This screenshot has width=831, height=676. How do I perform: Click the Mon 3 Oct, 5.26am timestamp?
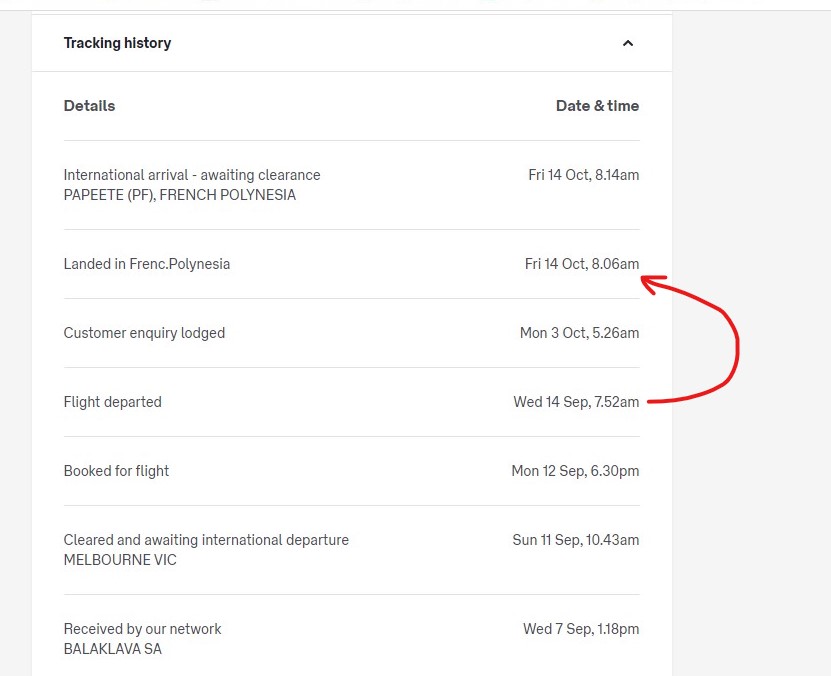(x=579, y=333)
